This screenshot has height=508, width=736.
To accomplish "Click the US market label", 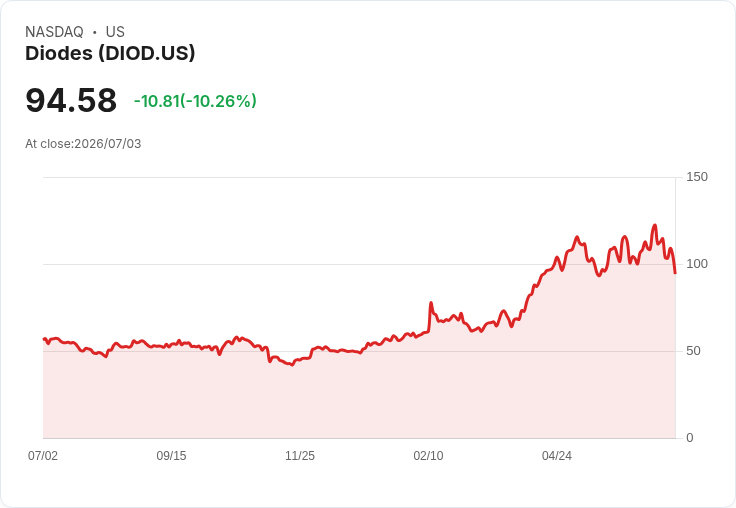I will tap(115, 32).
